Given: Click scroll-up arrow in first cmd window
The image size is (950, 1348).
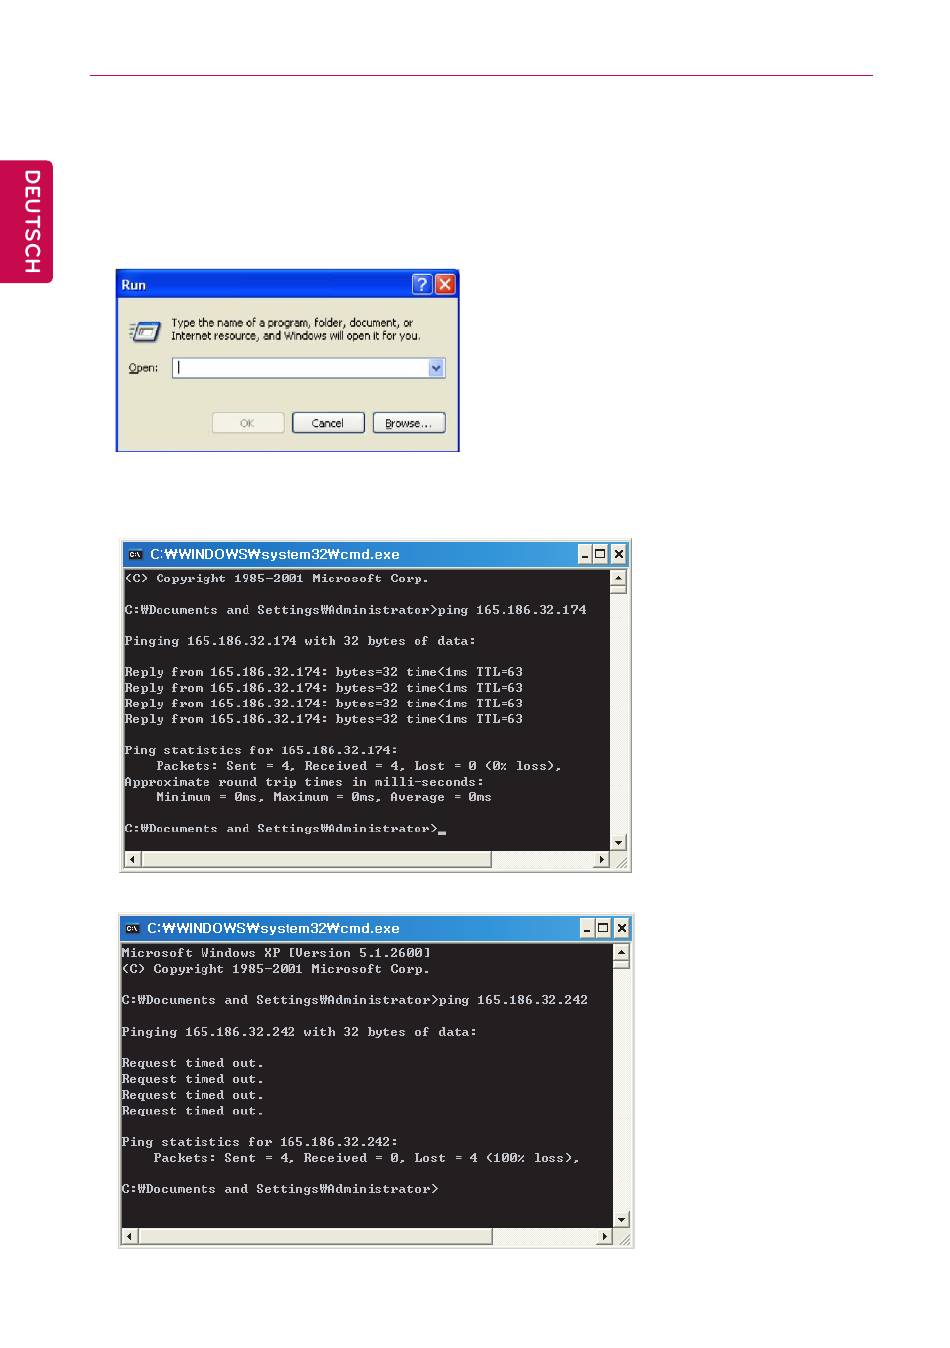Looking at the screenshot, I should [x=619, y=578].
